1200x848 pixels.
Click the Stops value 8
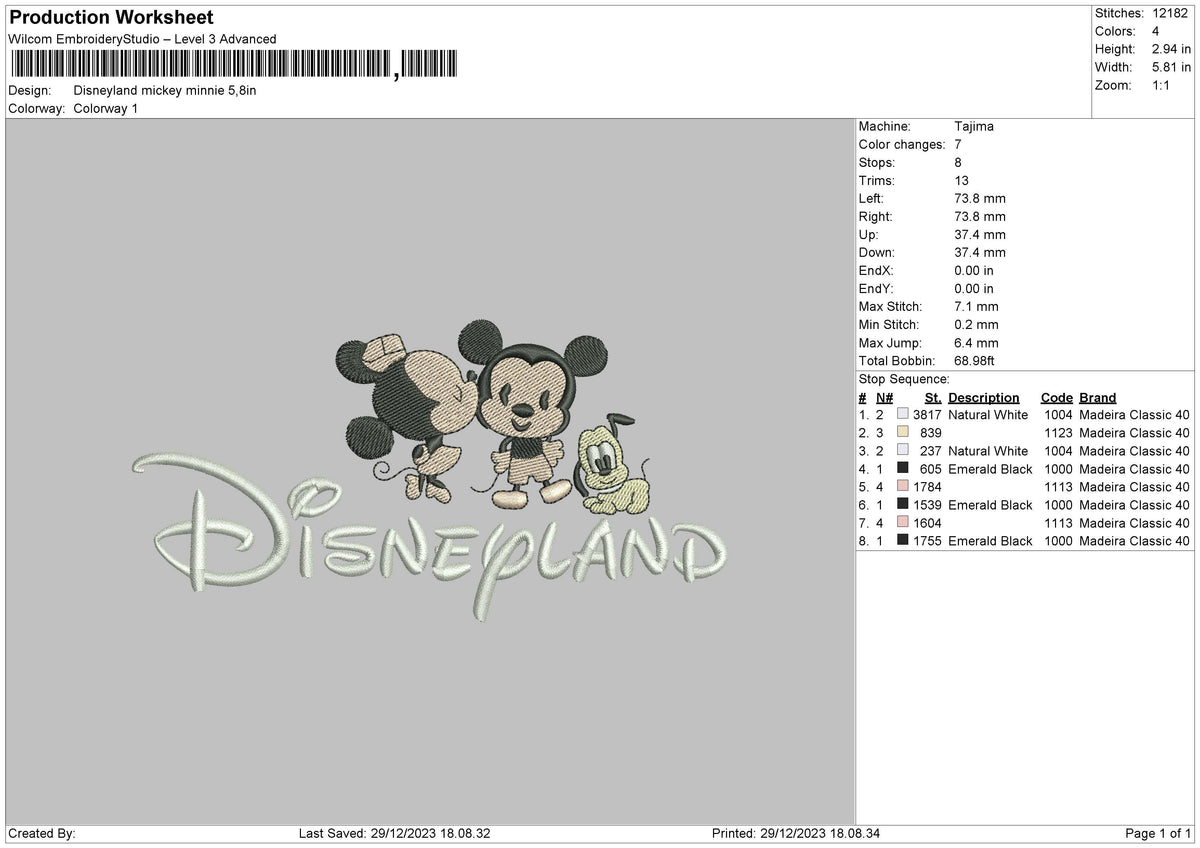tap(958, 163)
